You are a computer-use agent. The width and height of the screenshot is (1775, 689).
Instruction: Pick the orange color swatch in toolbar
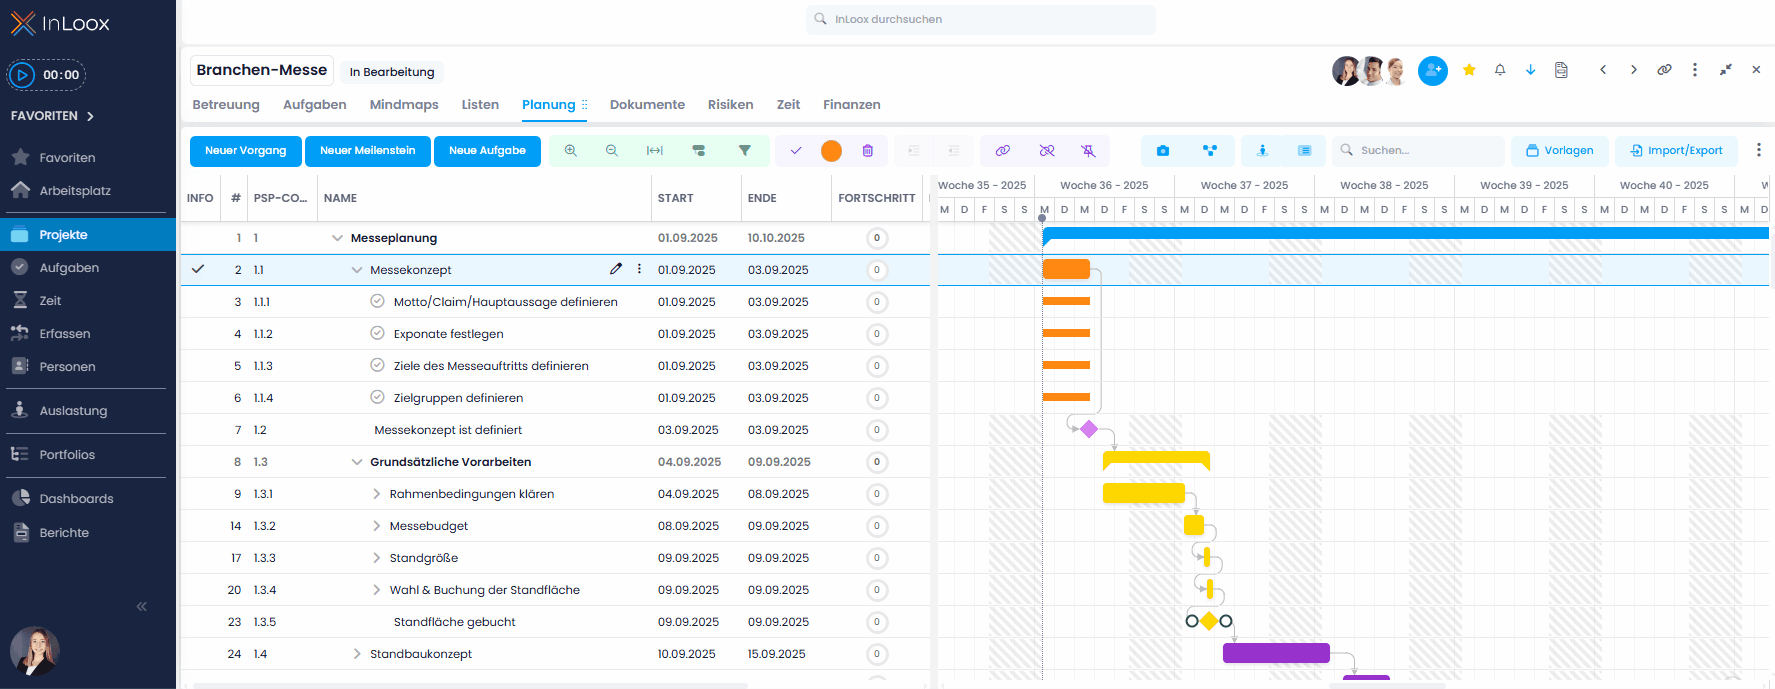[x=831, y=151]
